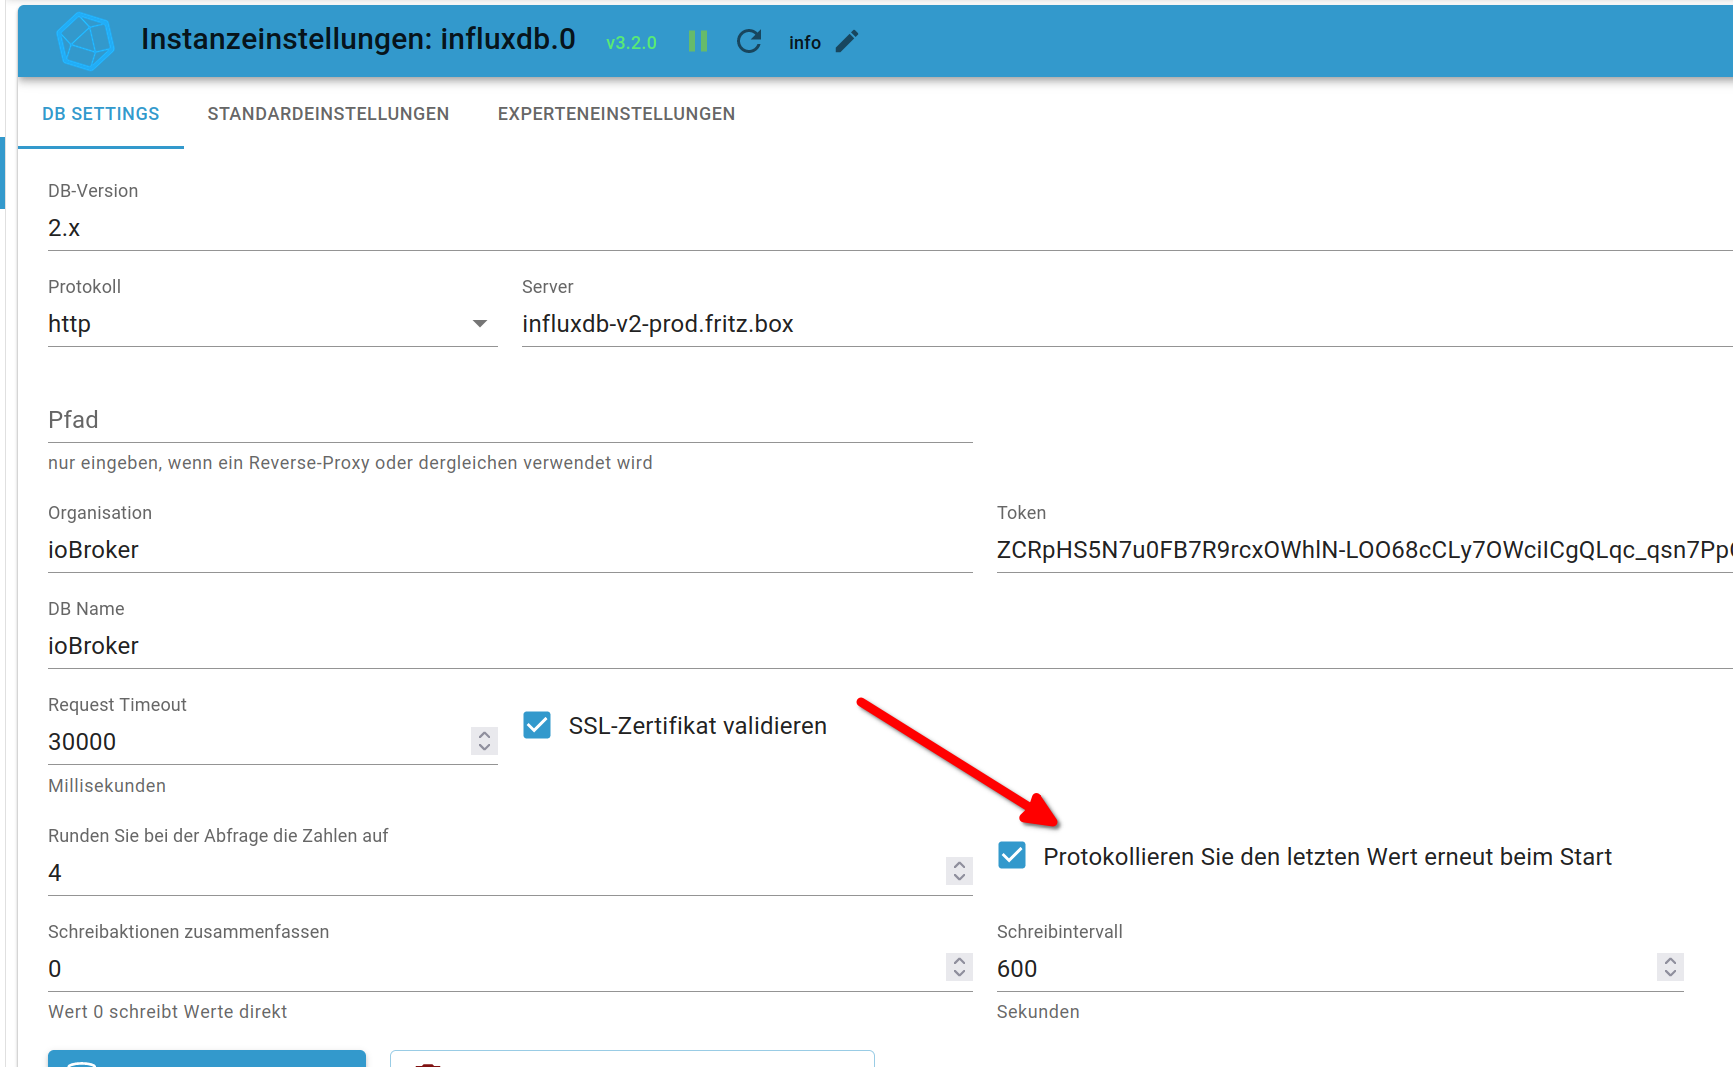Click the Request Timeout spinner arrows
Viewport: 1733px width, 1067px height.
coord(484,741)
